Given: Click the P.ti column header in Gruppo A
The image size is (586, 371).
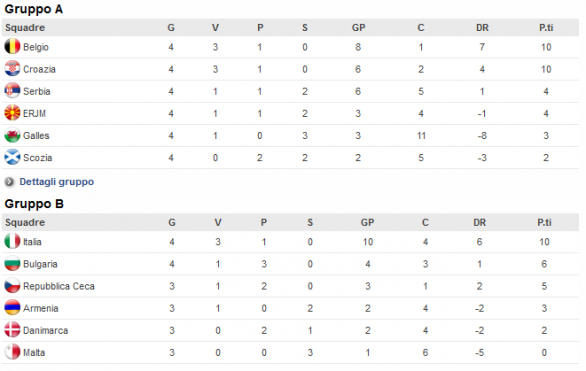Looking at the screenshot, I should (546, 28).
